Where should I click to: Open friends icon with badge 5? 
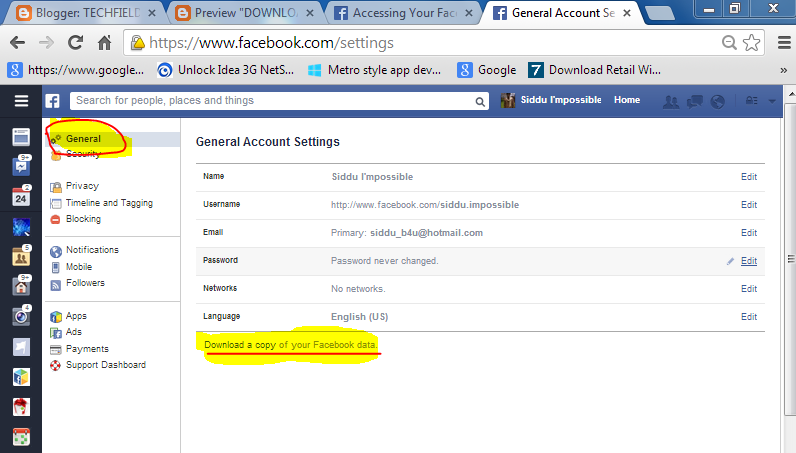click(x=21, y=256)
